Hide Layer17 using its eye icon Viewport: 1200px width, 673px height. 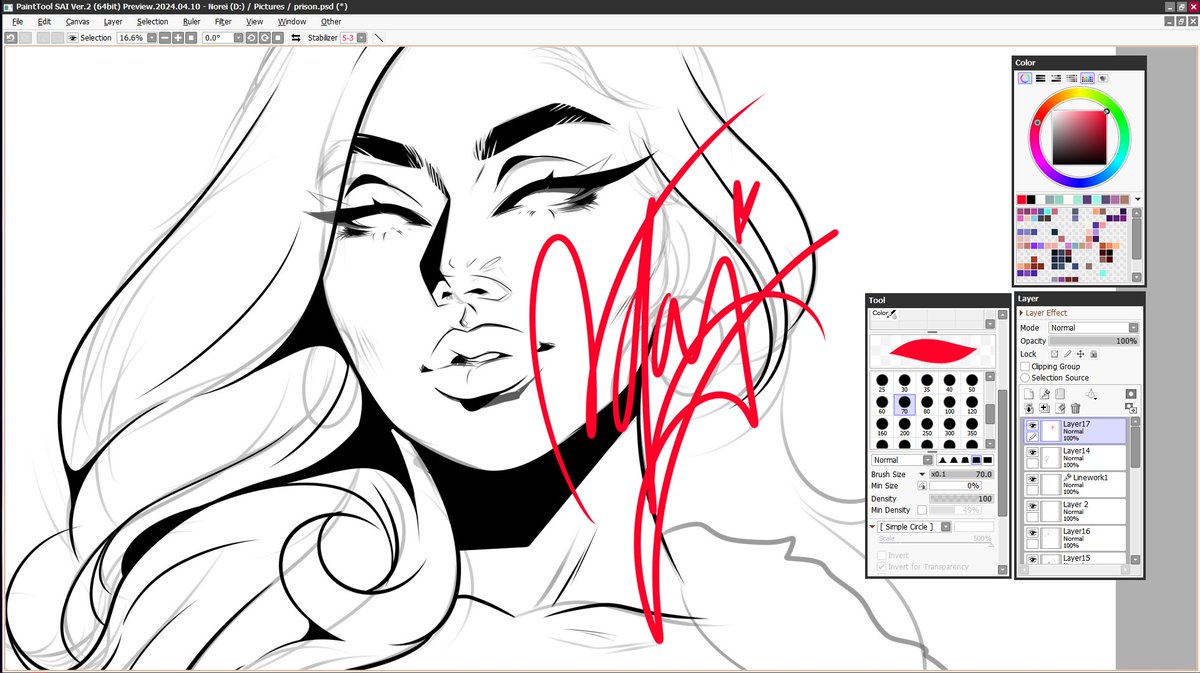1032,425
